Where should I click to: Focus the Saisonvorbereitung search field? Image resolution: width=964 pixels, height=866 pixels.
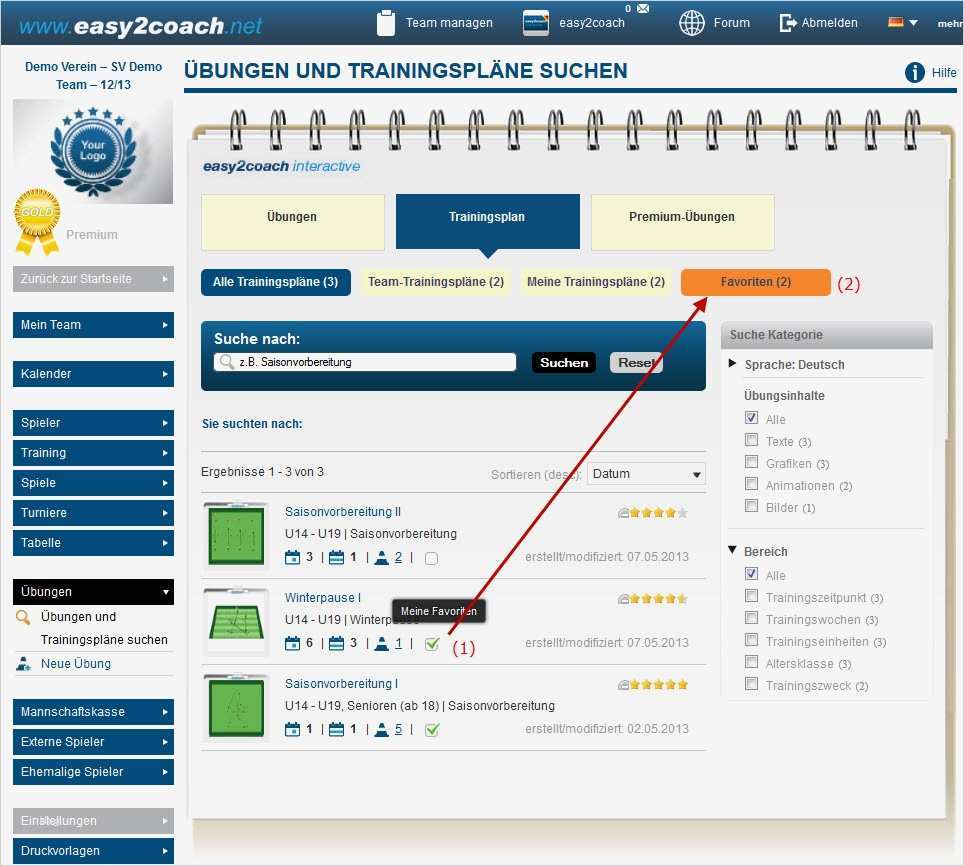pyautogui.click(x=365, y=362)
